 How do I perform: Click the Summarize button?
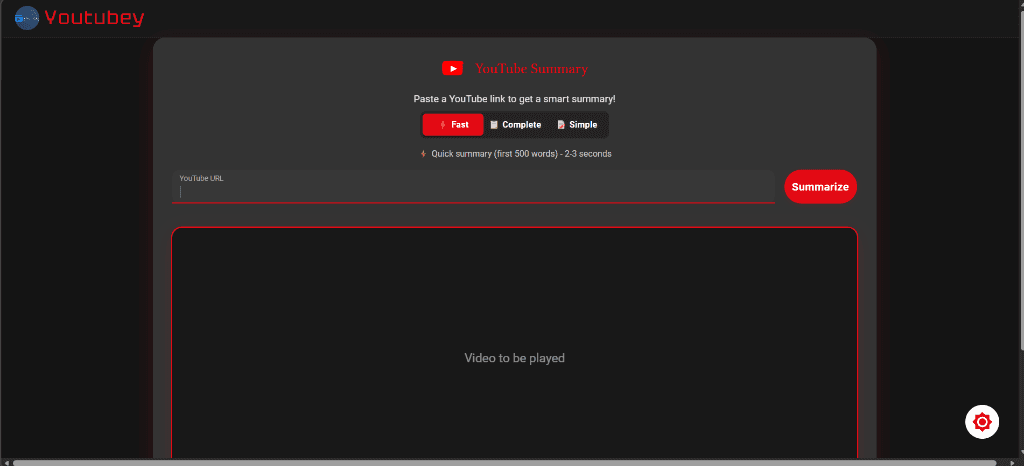[x=820, y=187]
